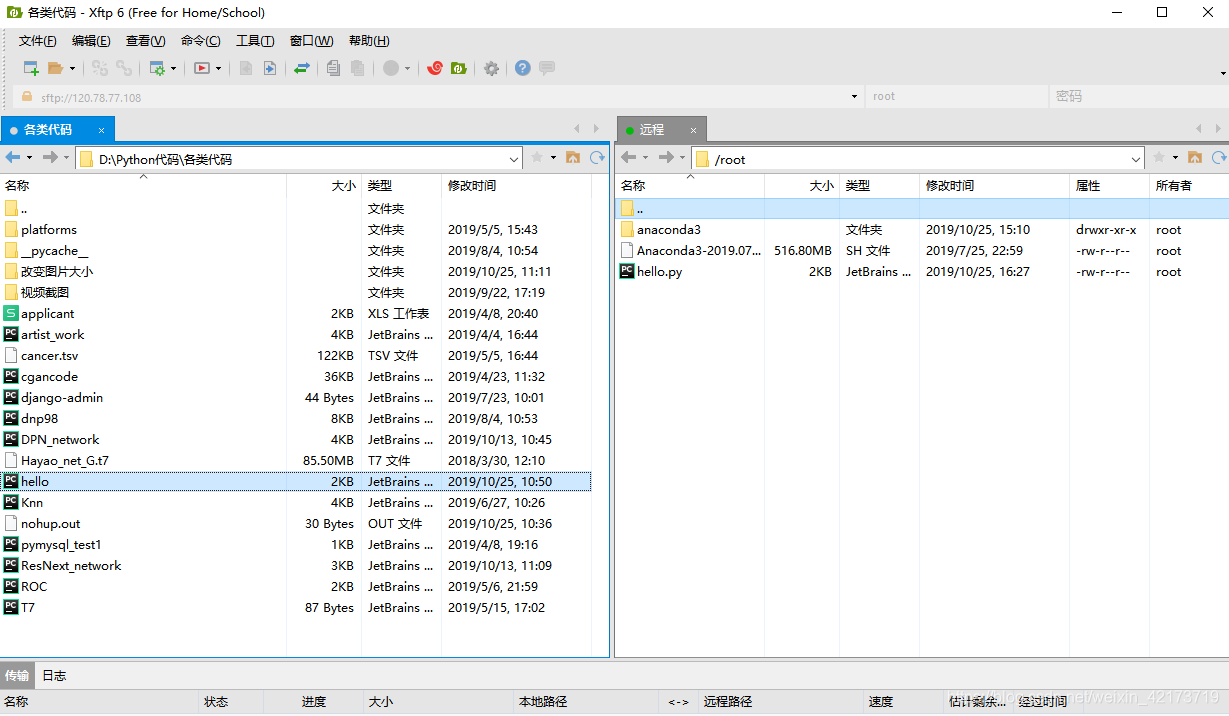Click the session properties window-gear icon

[x=156, y=68]
